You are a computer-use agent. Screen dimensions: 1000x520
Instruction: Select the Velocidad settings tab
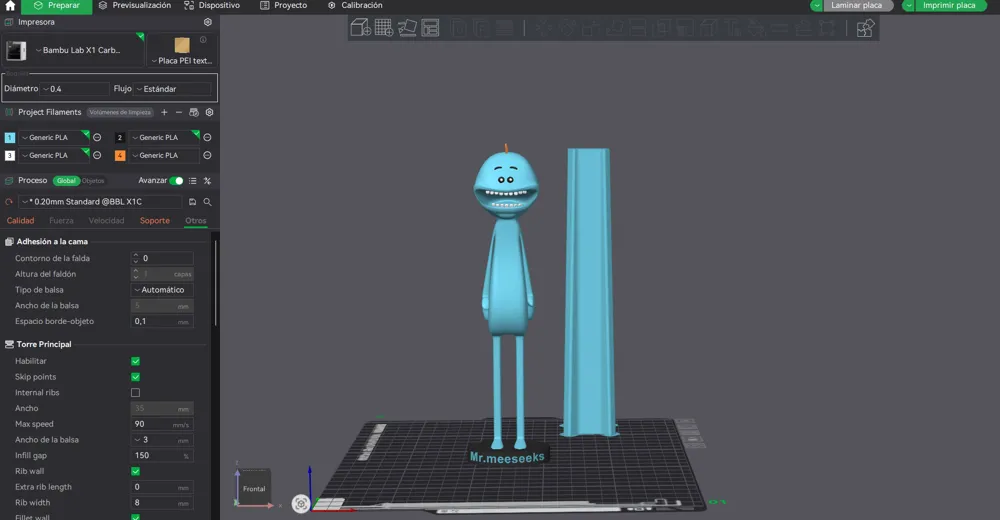[x=107, y=221]
